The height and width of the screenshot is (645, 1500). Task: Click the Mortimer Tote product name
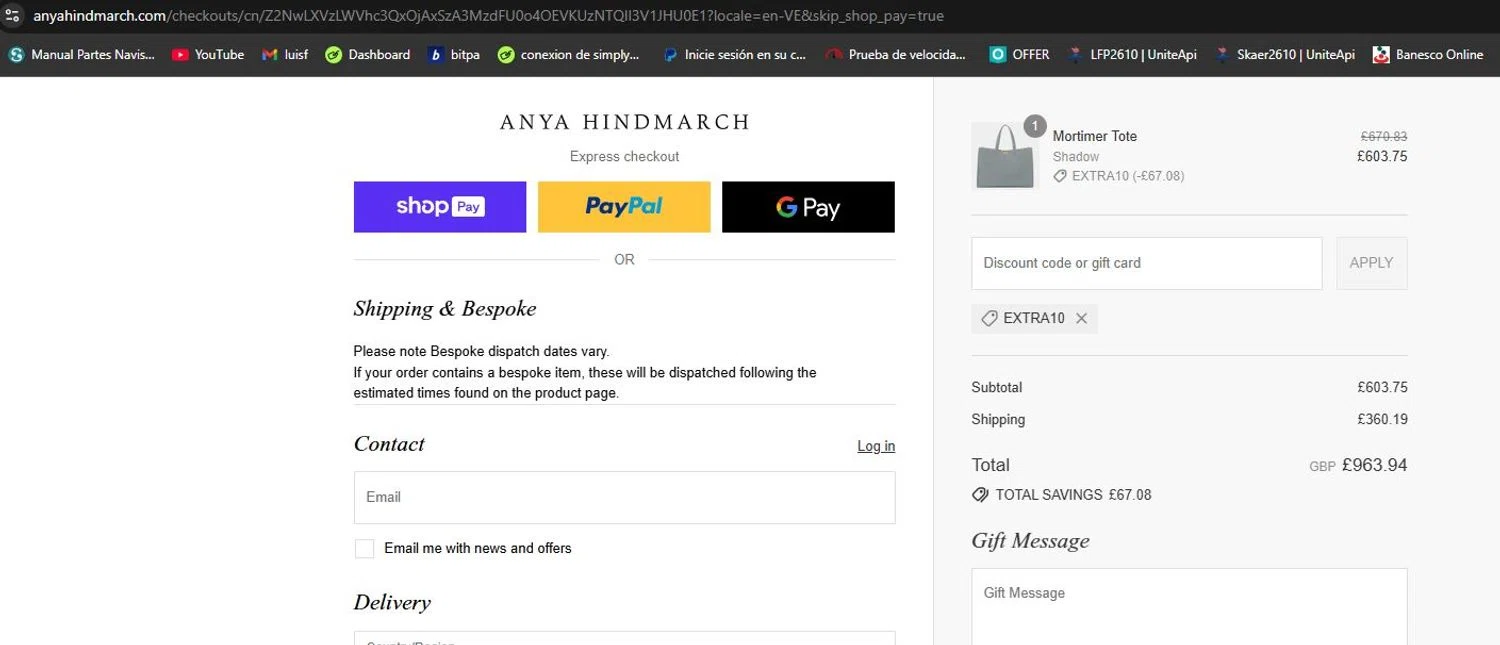[1094, 136]
